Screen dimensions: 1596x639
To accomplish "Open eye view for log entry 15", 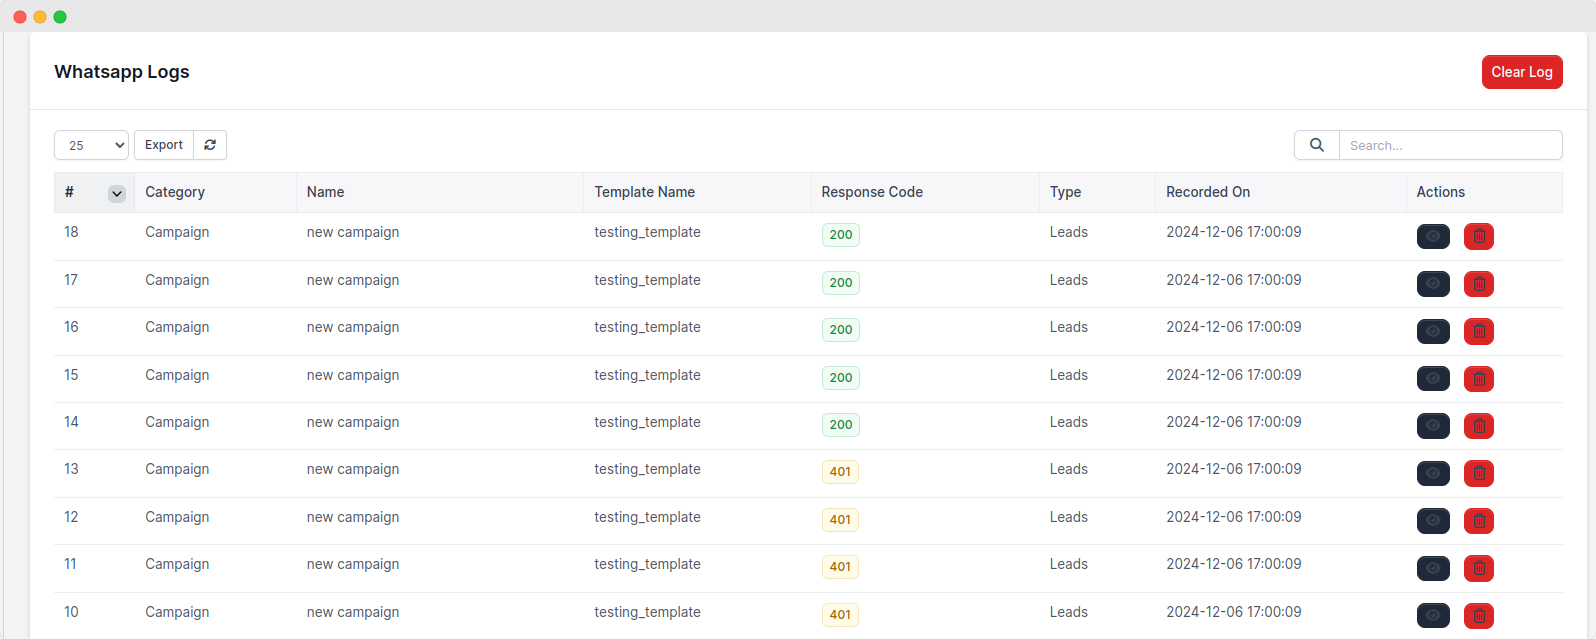I will click(x=1432, y=379).
